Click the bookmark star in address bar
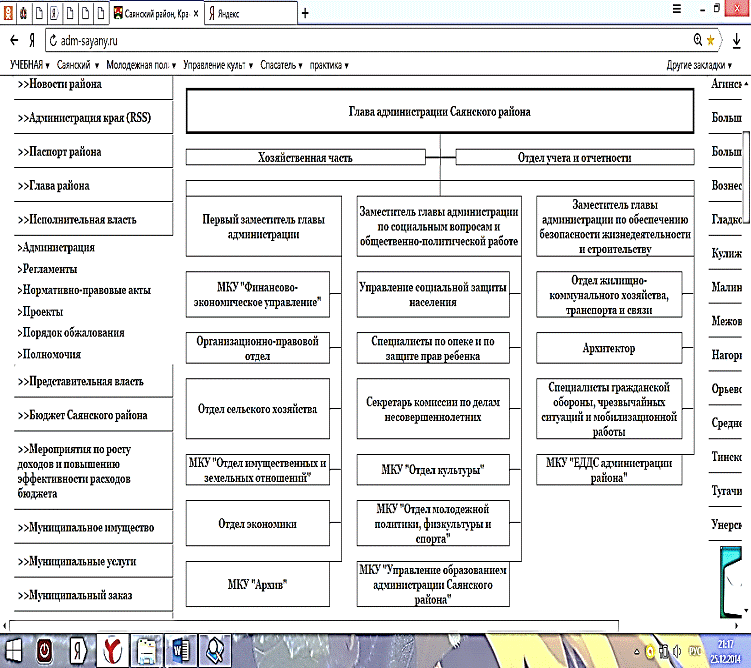751x668 pixels. pos(710,40)
